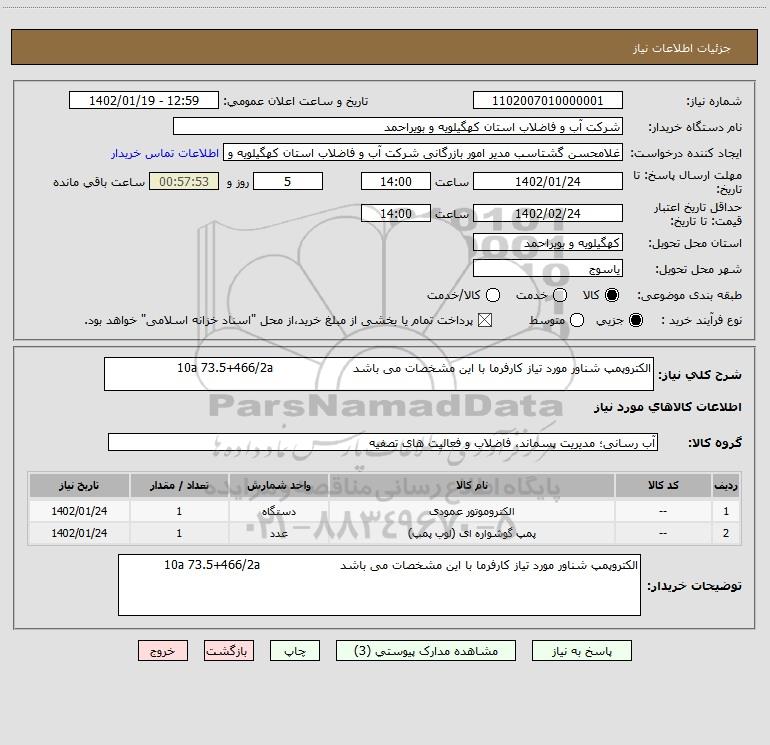Click the پاسخ به نیاز button

point(582,651)
